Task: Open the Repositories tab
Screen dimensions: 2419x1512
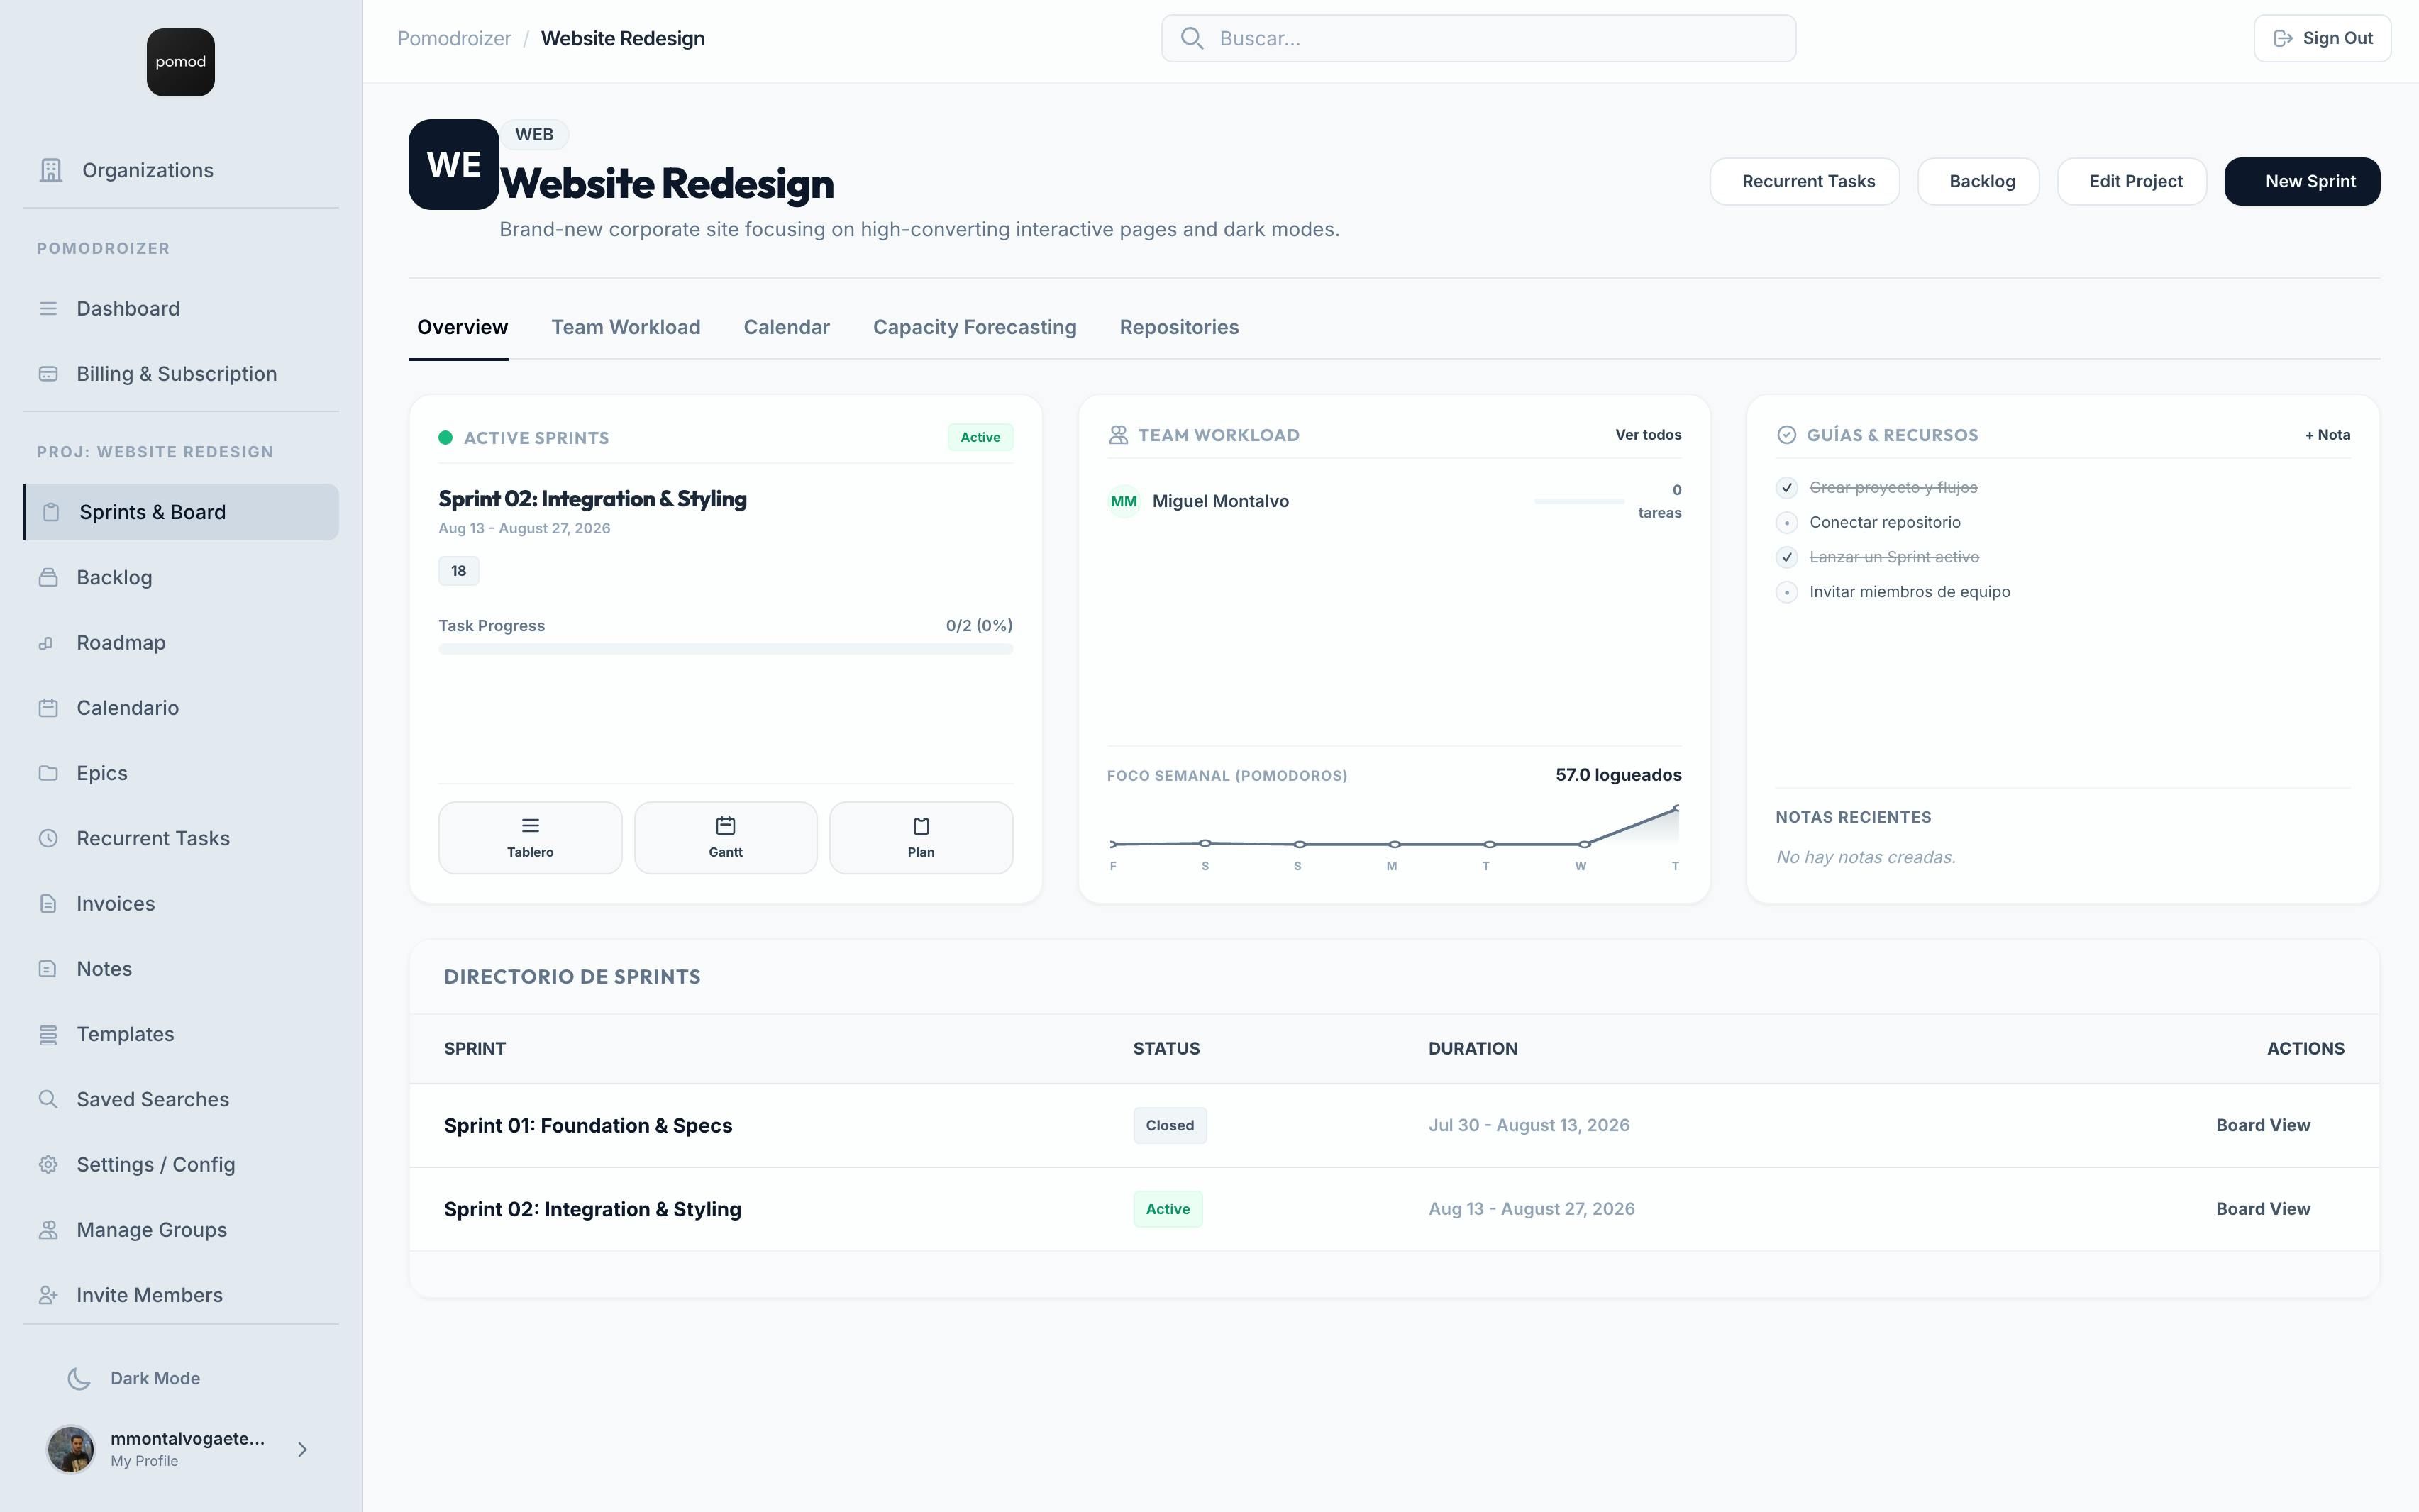Action: tap(1179, 327)
